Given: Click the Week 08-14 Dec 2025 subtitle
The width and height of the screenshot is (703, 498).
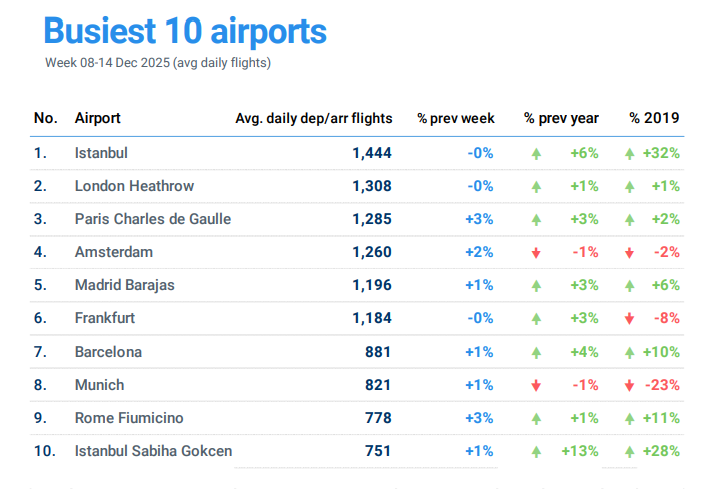Looking at the screenshot, I should 158,63.
